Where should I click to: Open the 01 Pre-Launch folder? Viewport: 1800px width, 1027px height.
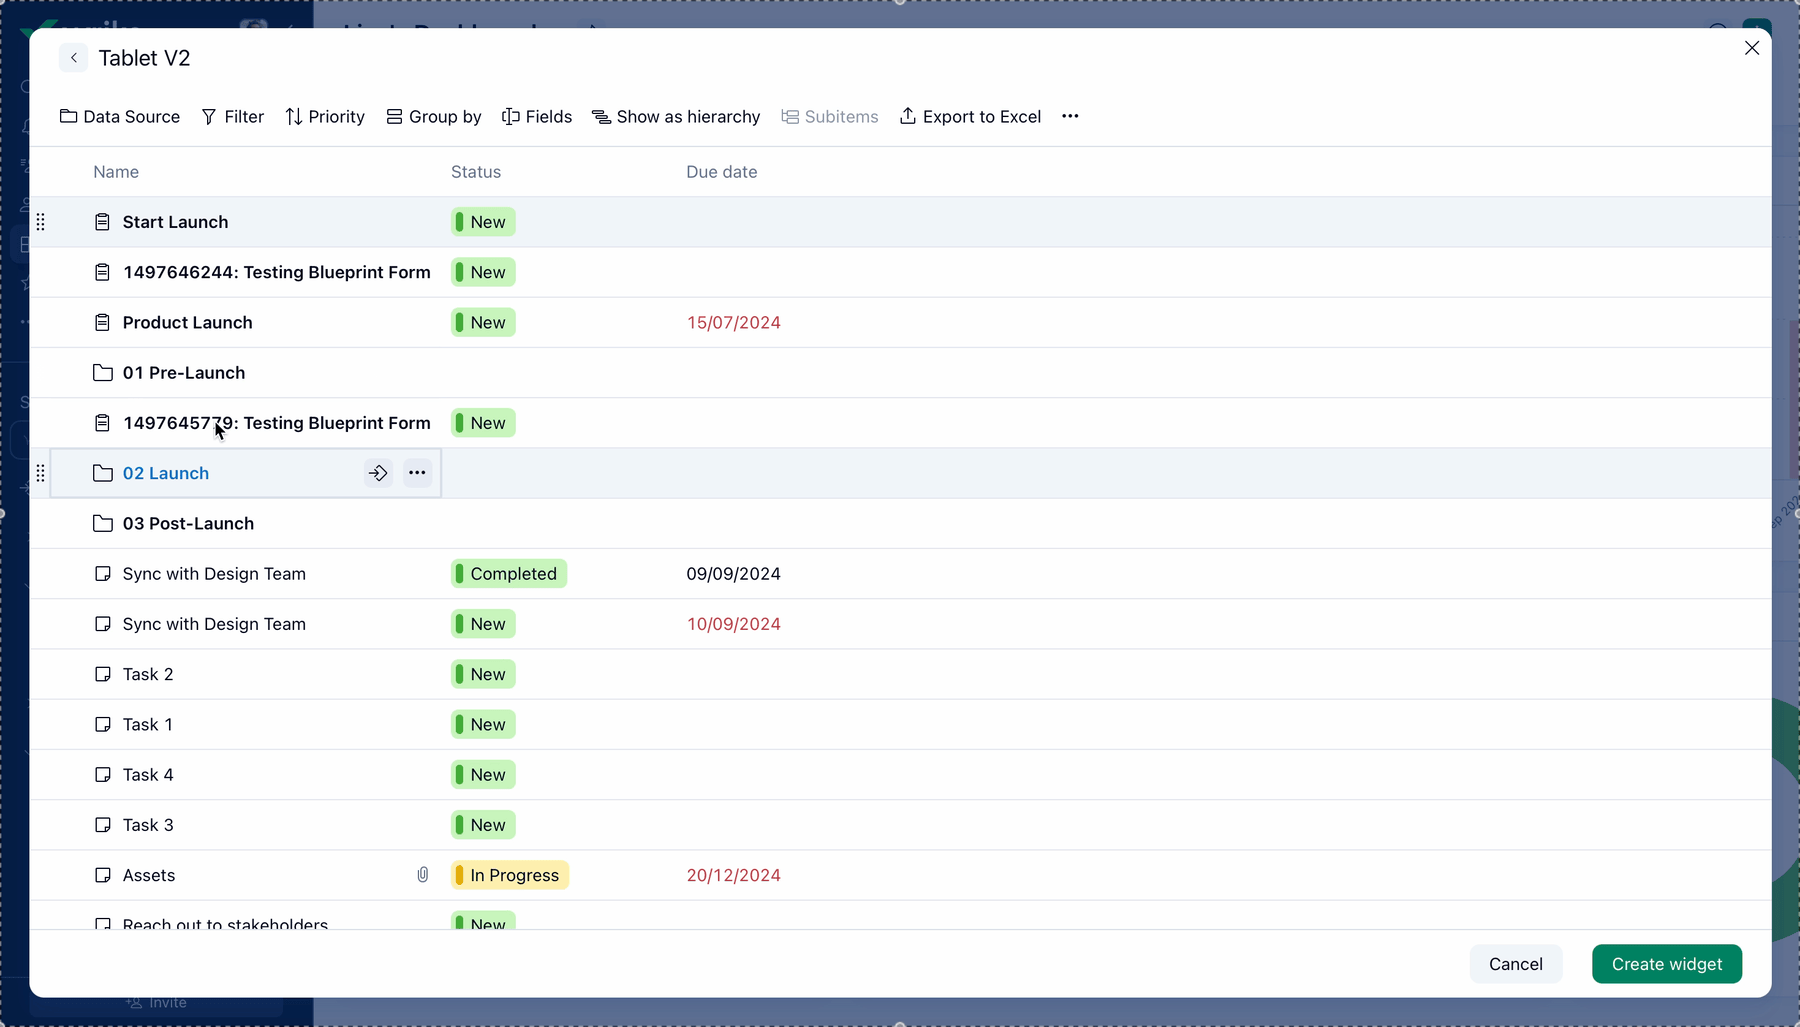[184, 372]
